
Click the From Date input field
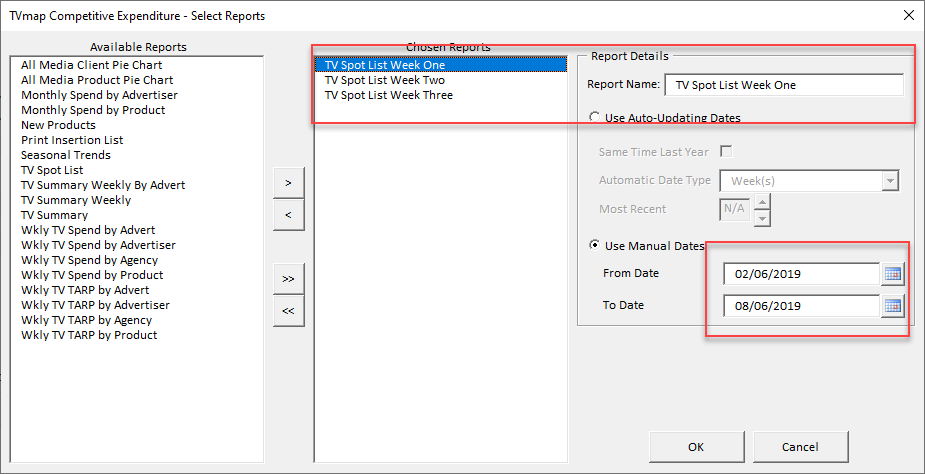click(802, 274)
